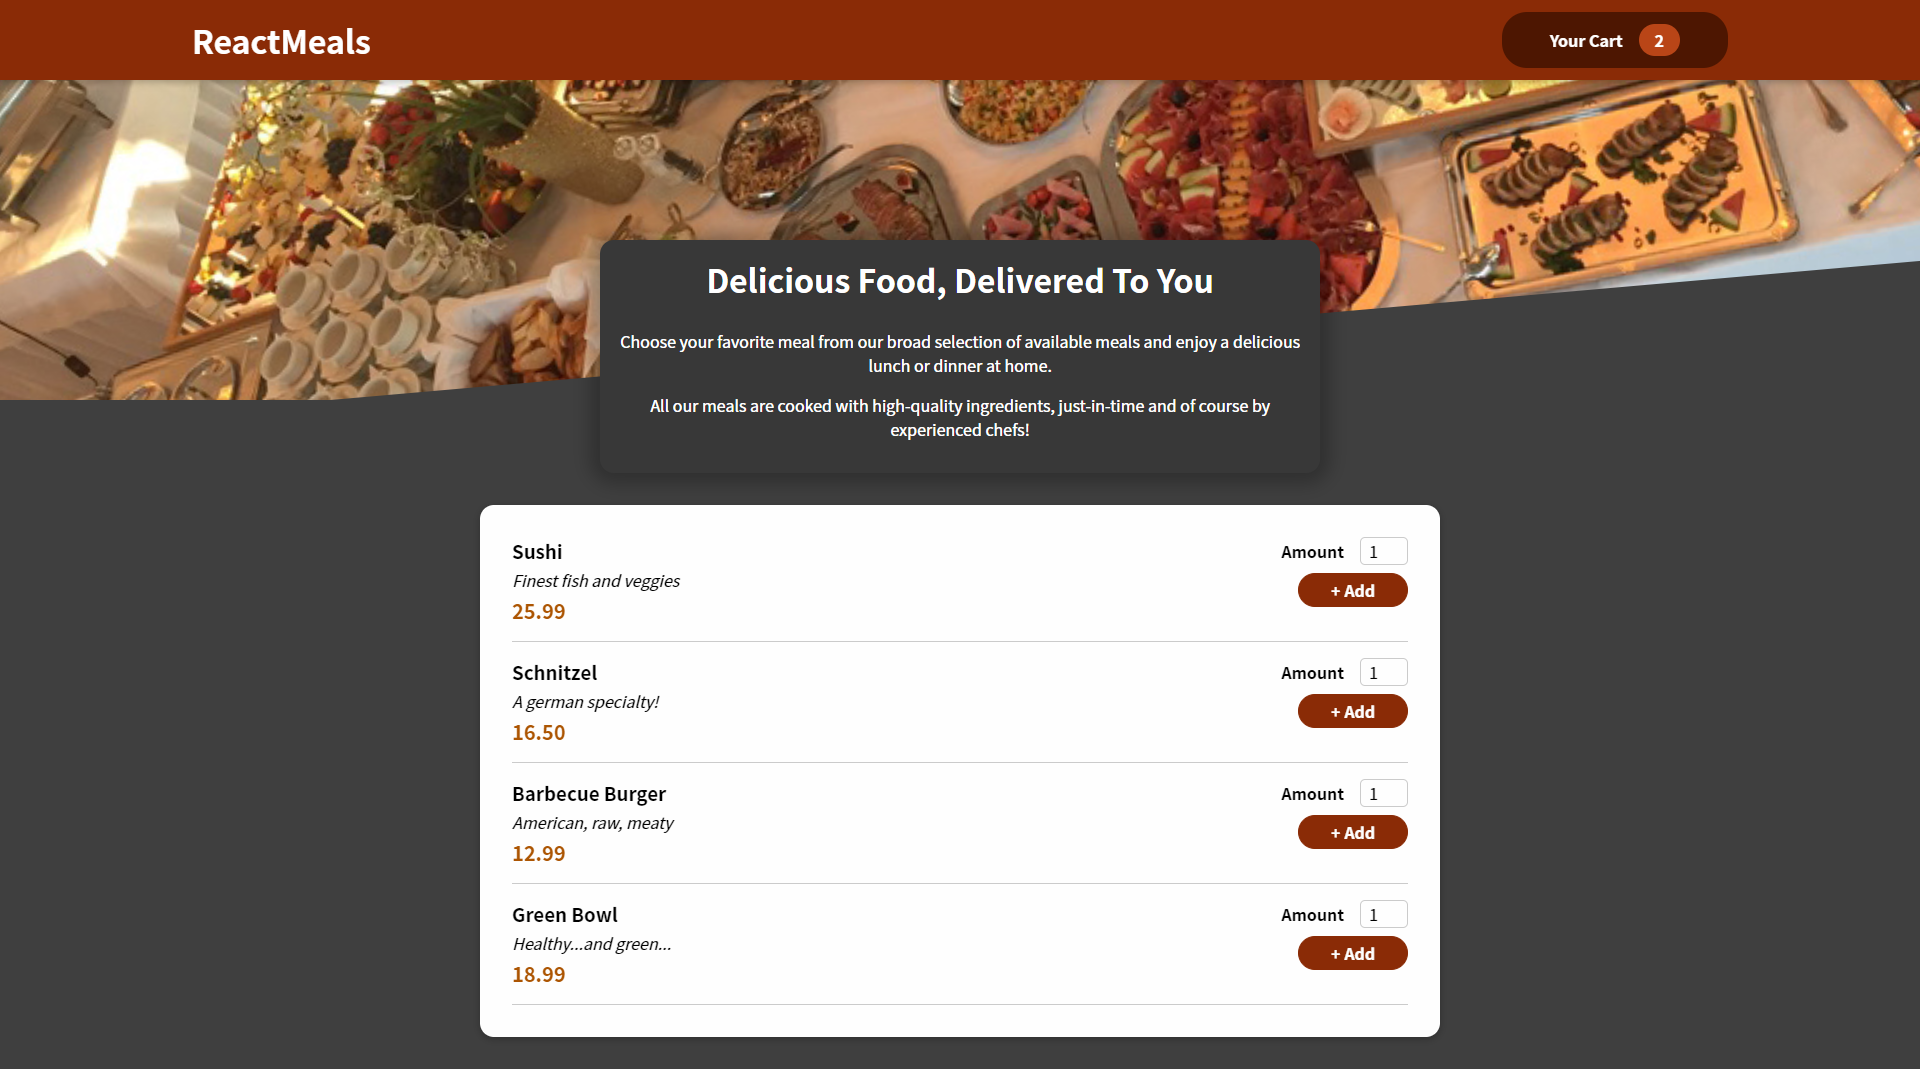The image size is (1920, 1069).
Task: Click the Barbecue Burger amount input field
Action: pyautogui.click(x=1383, y=792)
